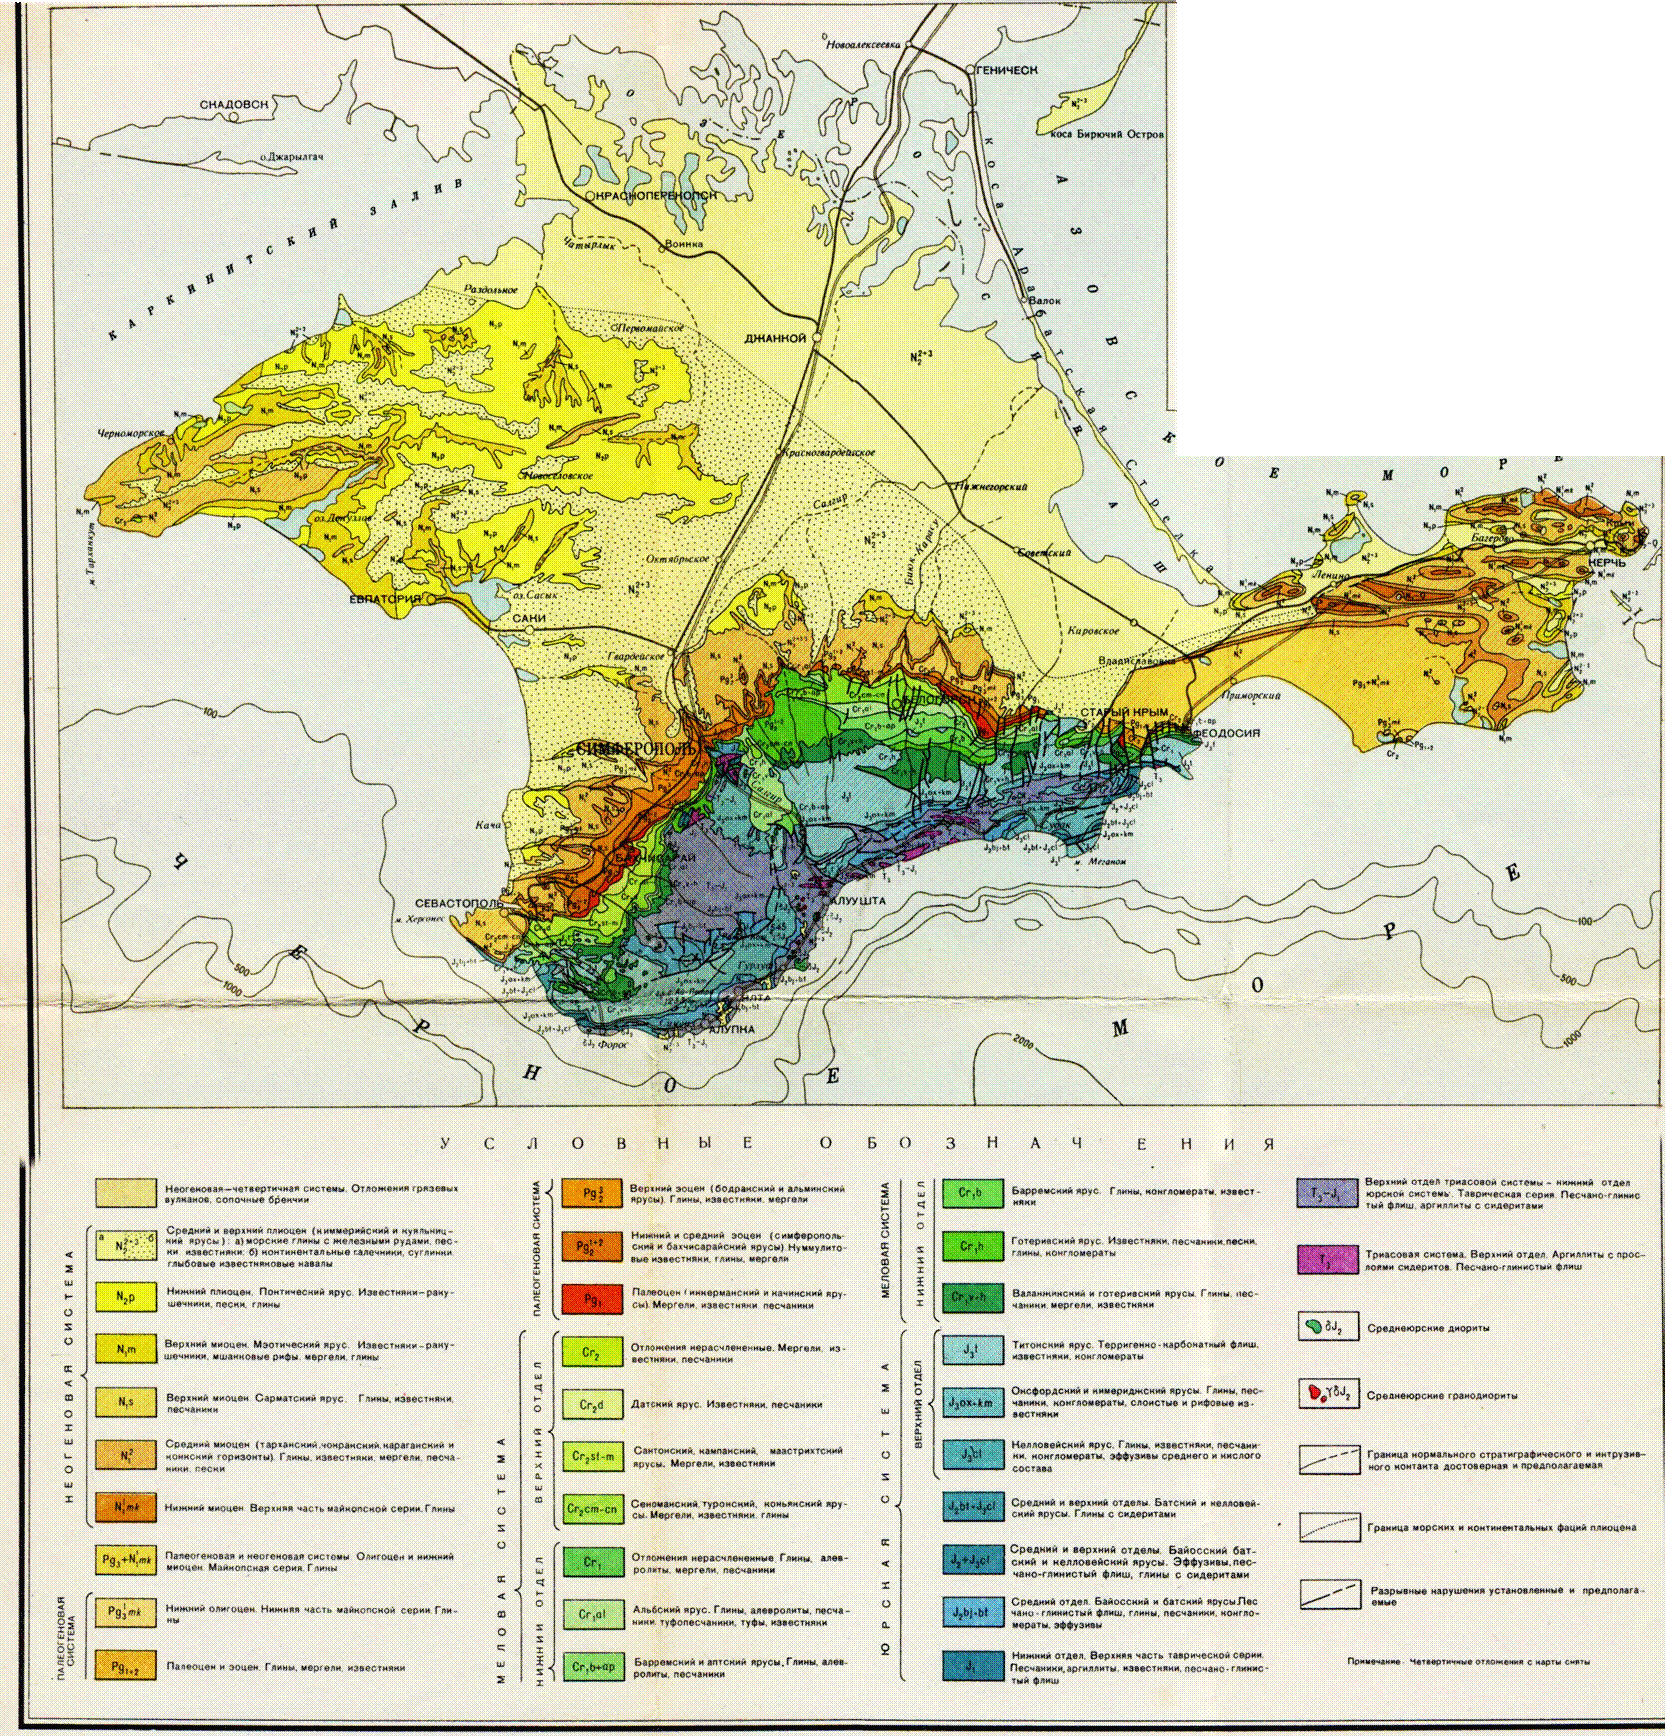Click the СКАДОВСК town label
Screen dimensions: 1665x1736
pyautogui.click(x=234, y=104)
